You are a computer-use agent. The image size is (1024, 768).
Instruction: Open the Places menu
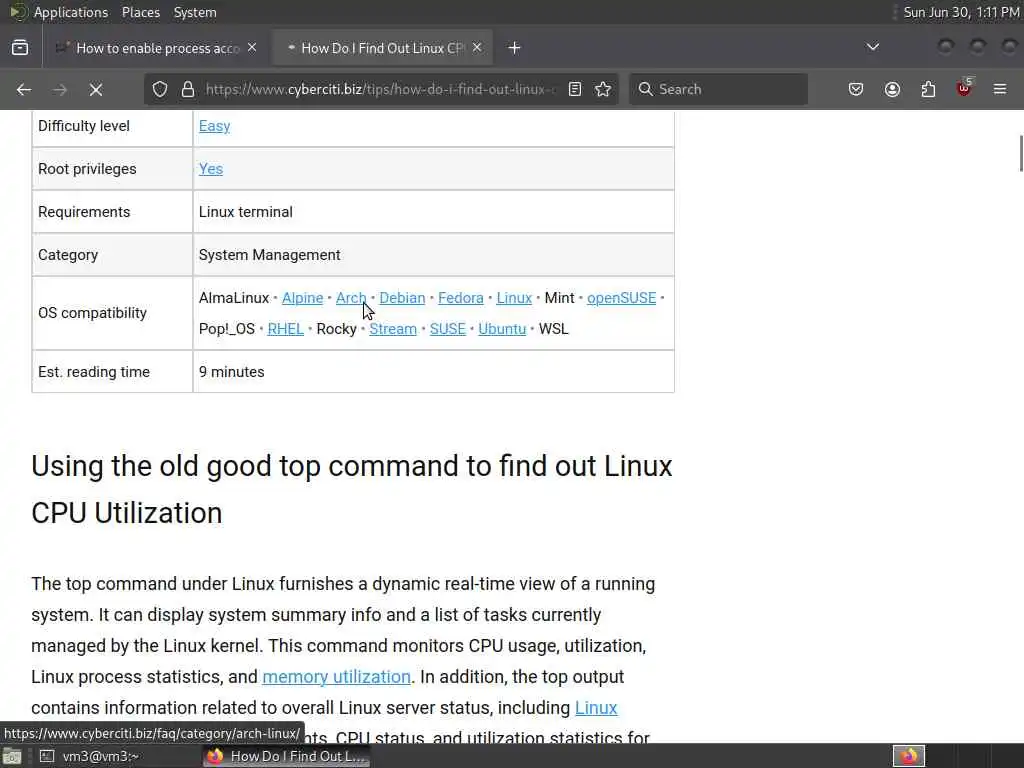point(140,12)
